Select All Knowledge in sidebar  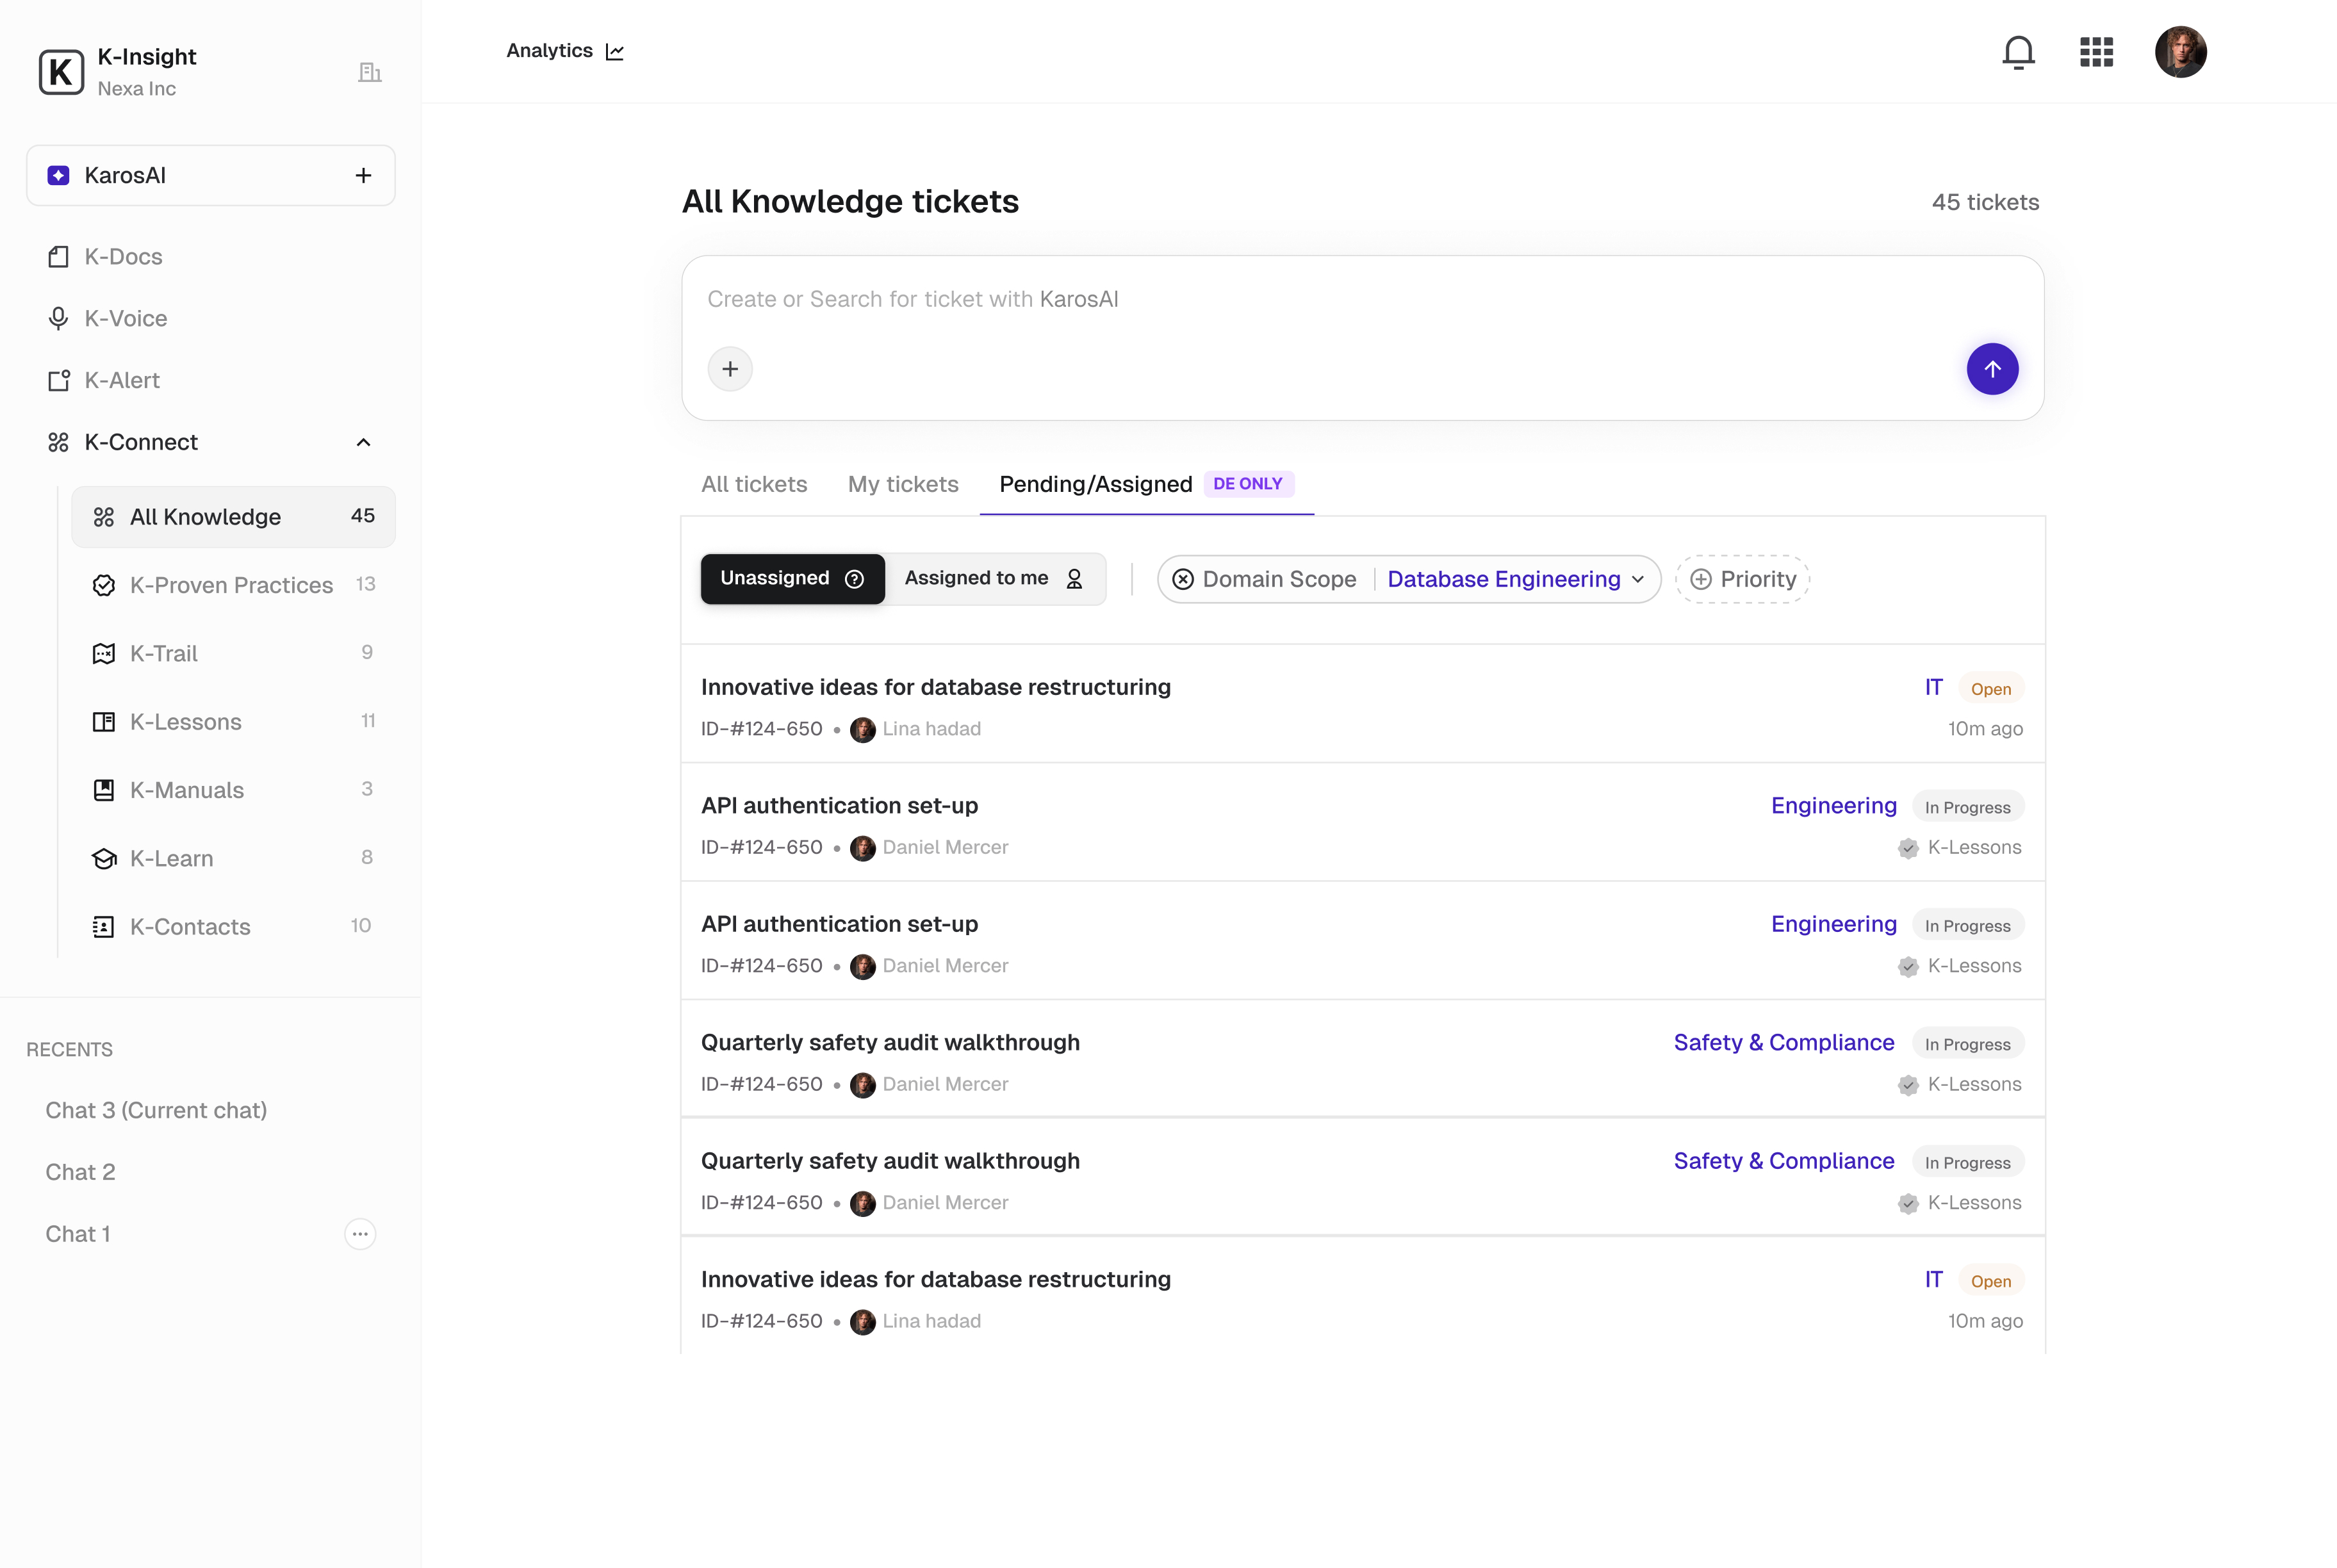(x=233, y=517)
